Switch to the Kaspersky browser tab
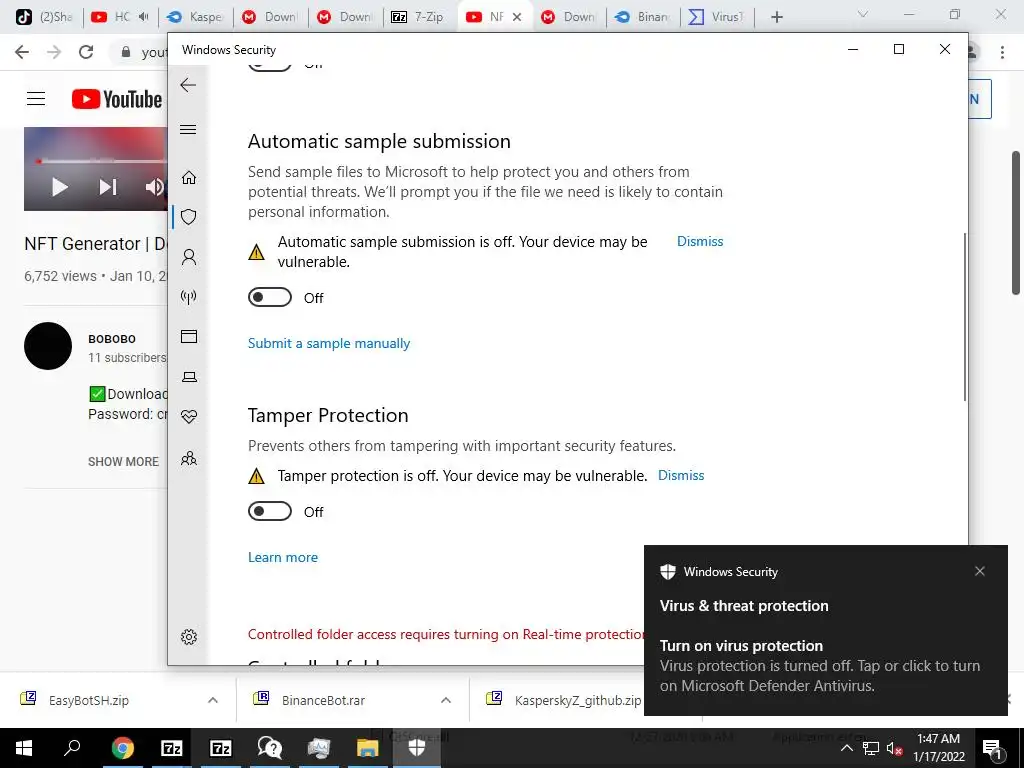1024x768 pixels. click(195, 17)
